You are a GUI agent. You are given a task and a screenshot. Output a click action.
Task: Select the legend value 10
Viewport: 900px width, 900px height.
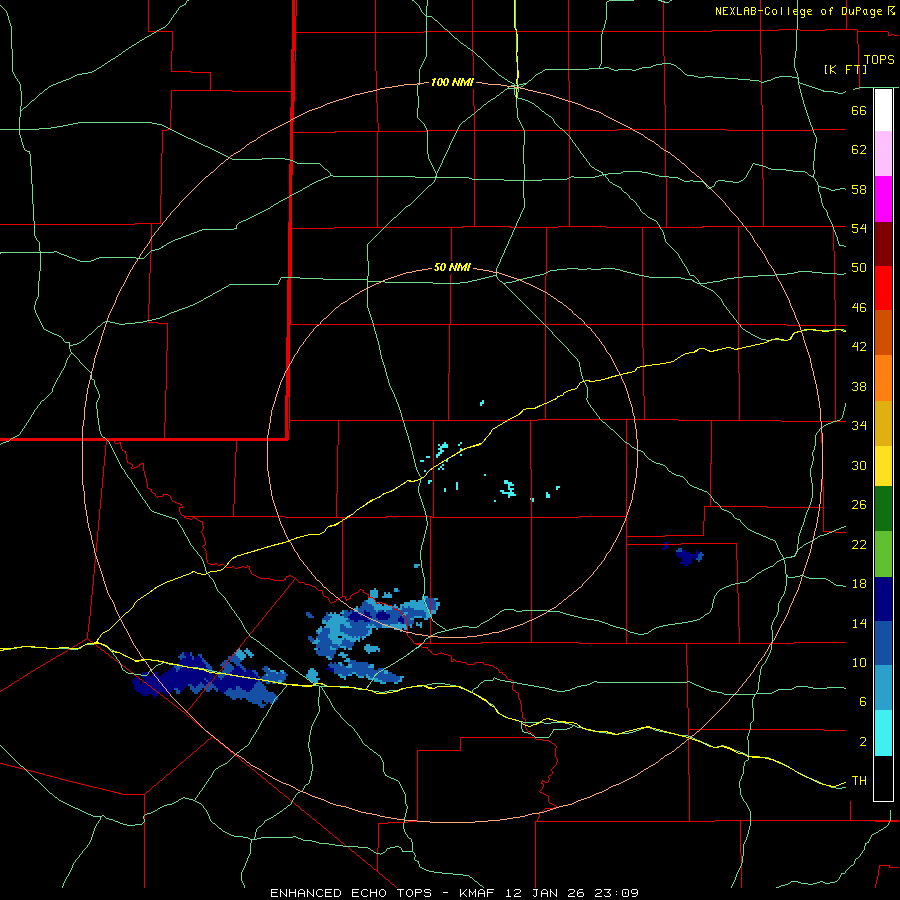pos(859,663)
